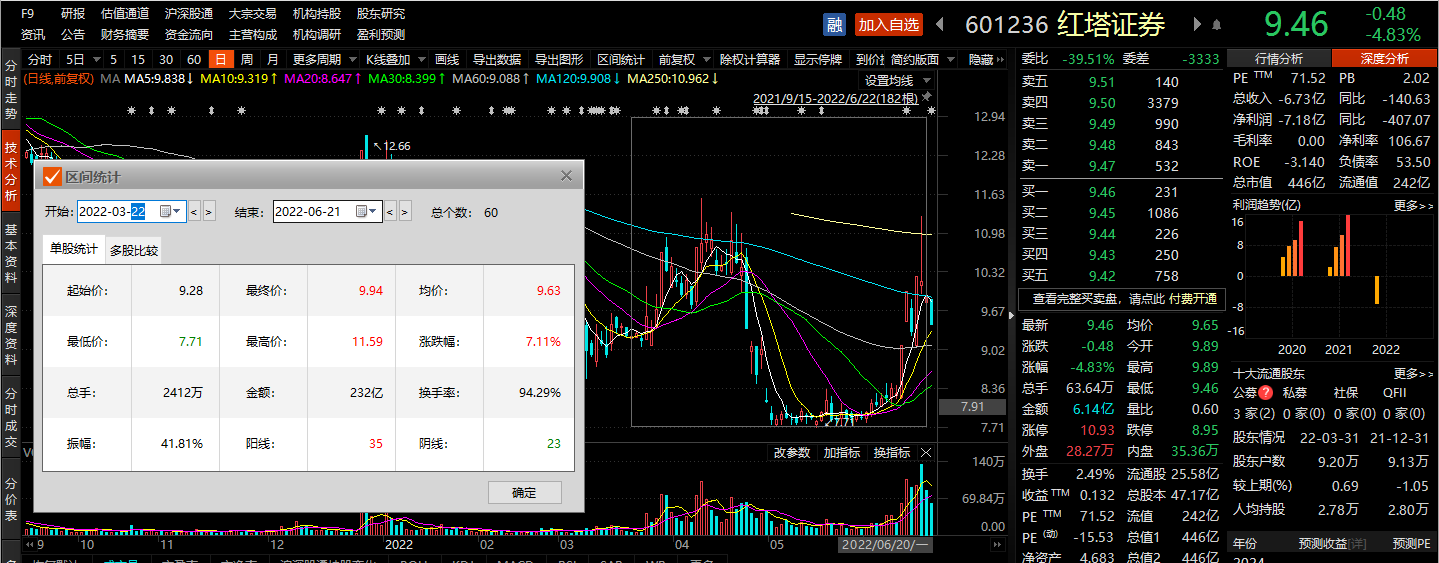Switch to 单股统计 tab
Screen dimensions: 1439x563
tap(74, 249)
